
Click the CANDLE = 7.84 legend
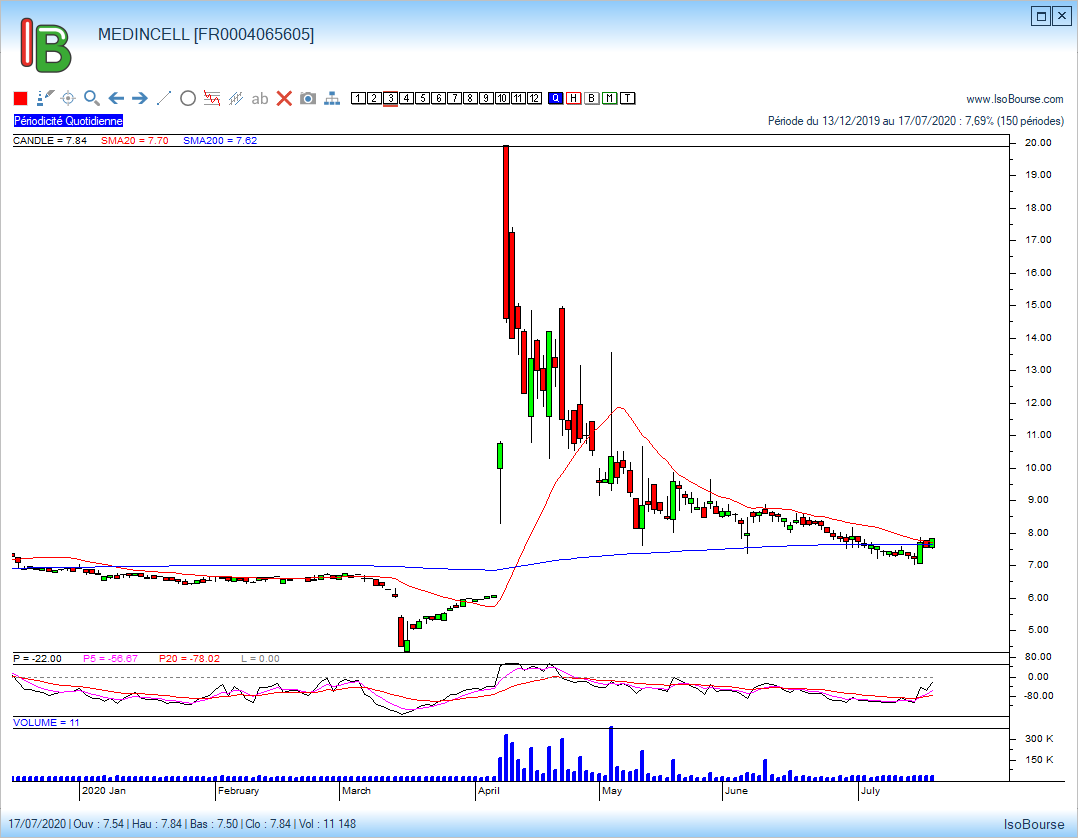(x=50, y=140)
